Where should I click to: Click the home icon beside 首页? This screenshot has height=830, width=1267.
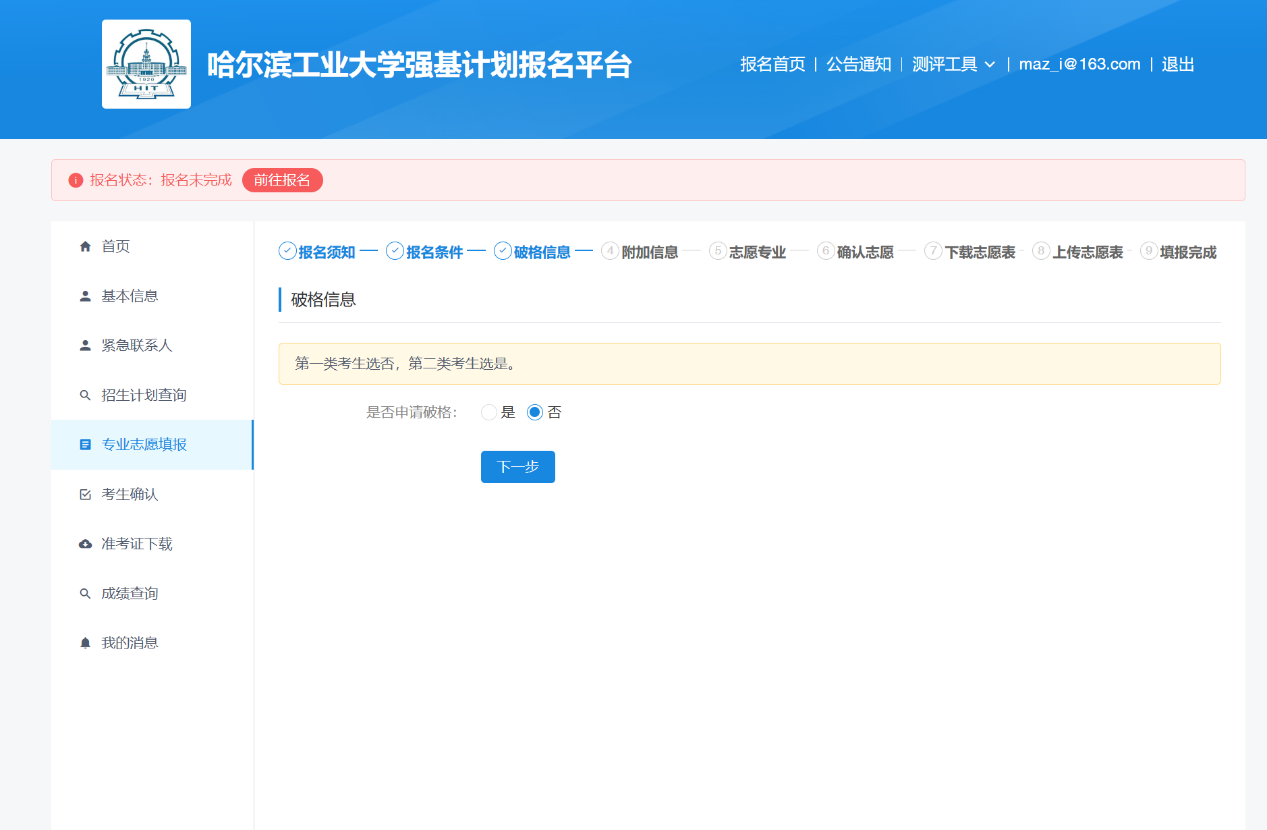(85, 247)
